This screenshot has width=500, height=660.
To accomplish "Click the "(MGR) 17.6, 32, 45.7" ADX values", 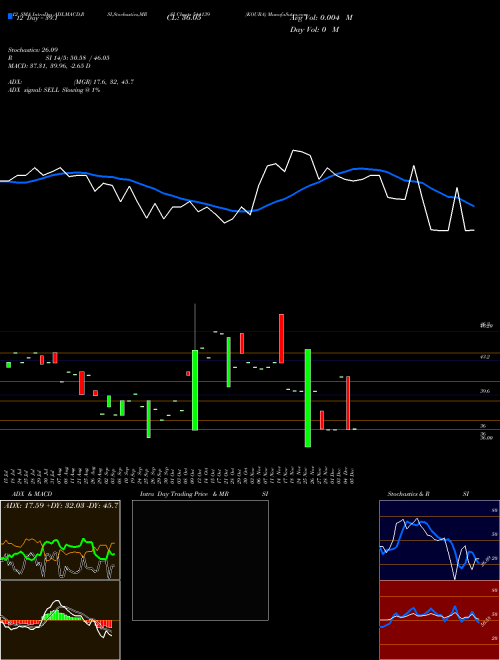I will click(104, 82).
